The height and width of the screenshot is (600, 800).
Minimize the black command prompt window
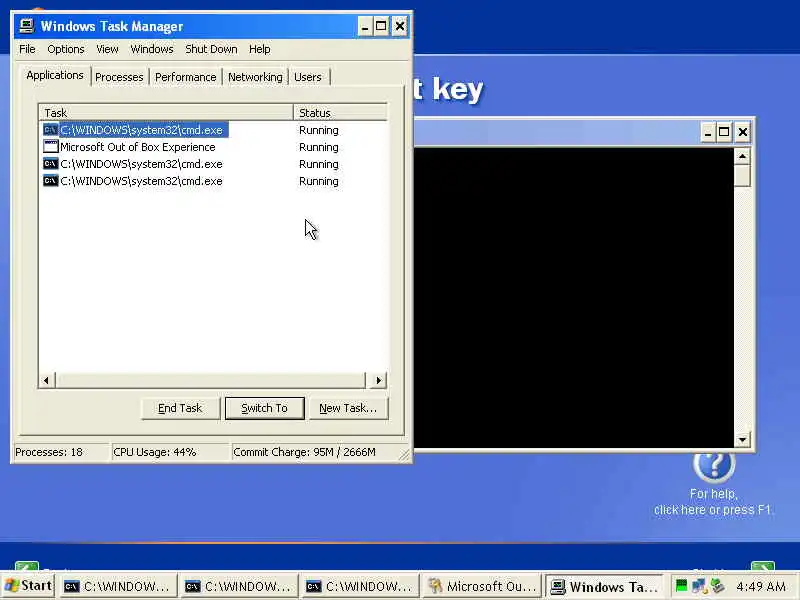coord(707,133)
